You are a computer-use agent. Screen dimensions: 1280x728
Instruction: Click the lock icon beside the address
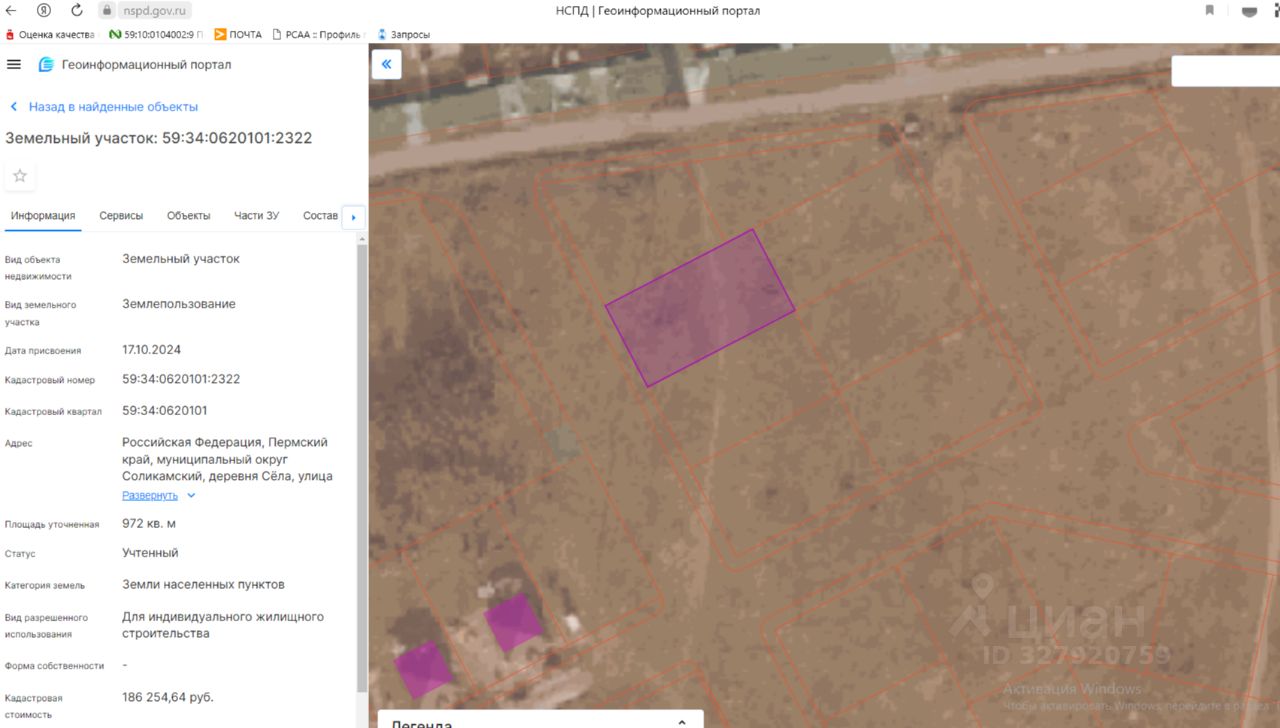[108, 10]
